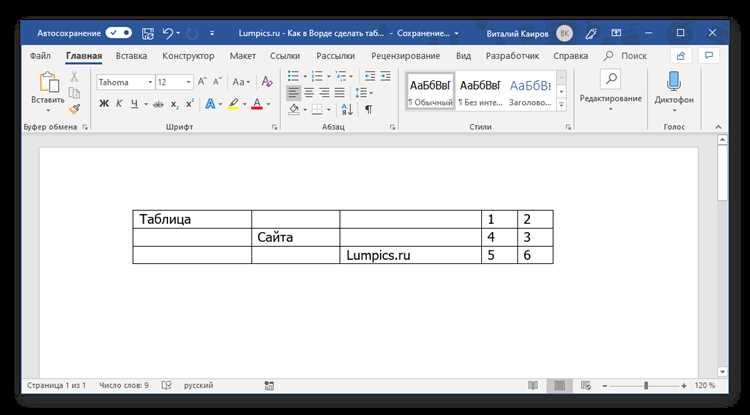Click the Share icon at top right
The width and height of the screenshot is (750, 415).
(x=681, y=56)
